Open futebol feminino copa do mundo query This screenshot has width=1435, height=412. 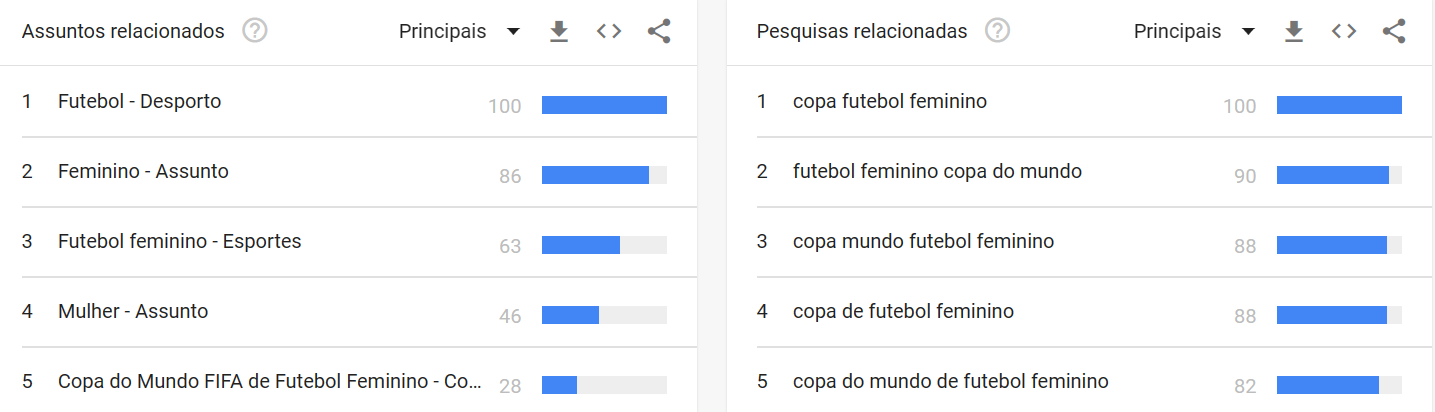(937, 172)
